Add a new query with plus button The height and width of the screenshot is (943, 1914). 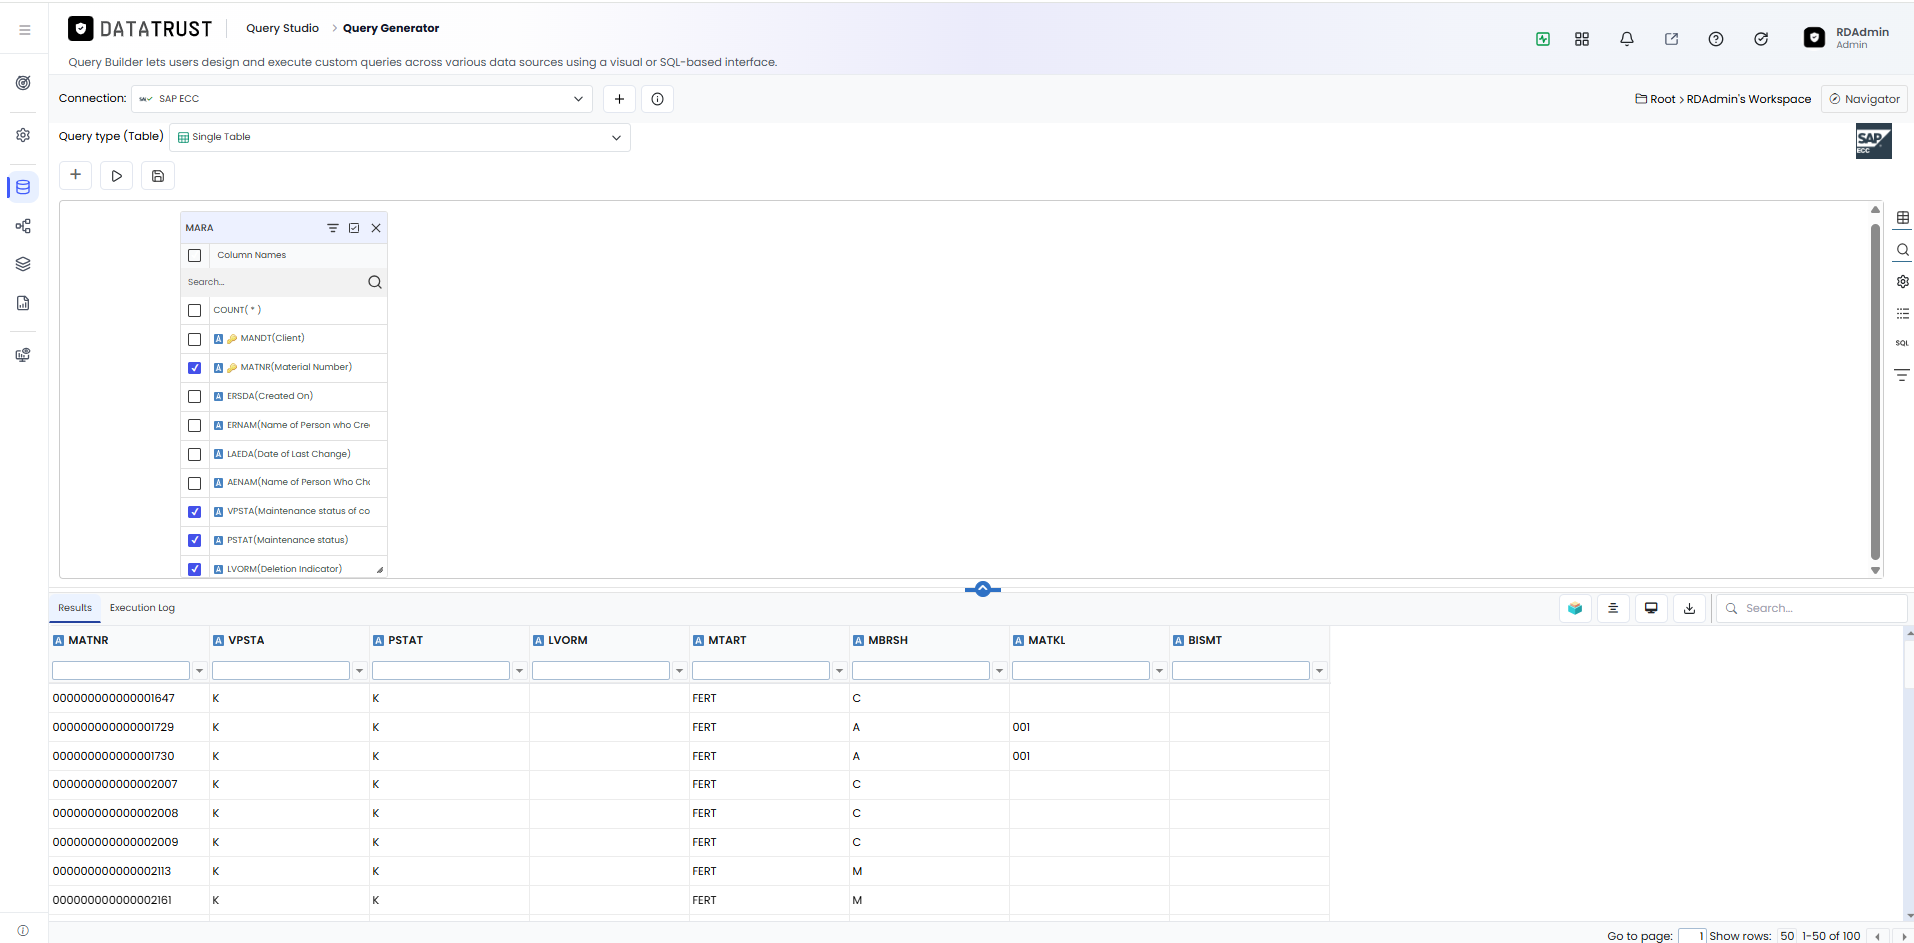click(75, 175)
